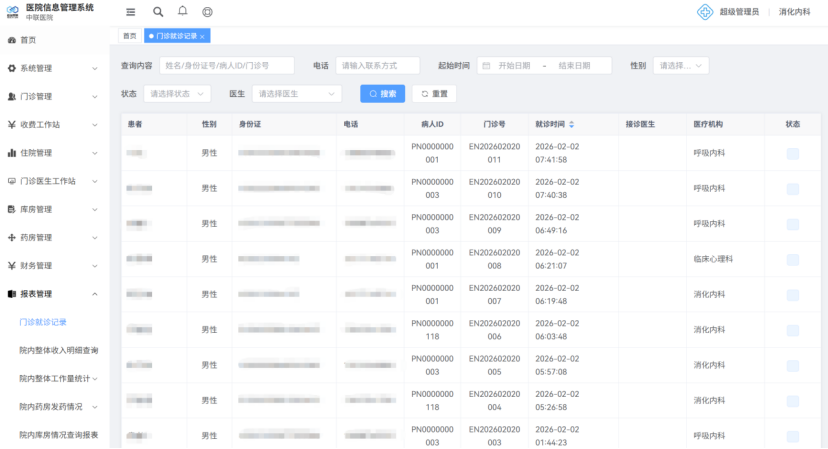Click the 超级管理员 user avatar icon

[706, 12]
